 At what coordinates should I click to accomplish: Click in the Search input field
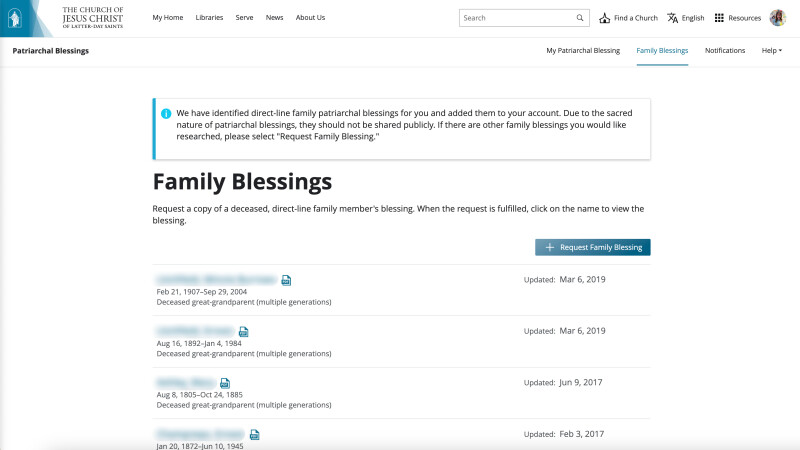point(515,18)
